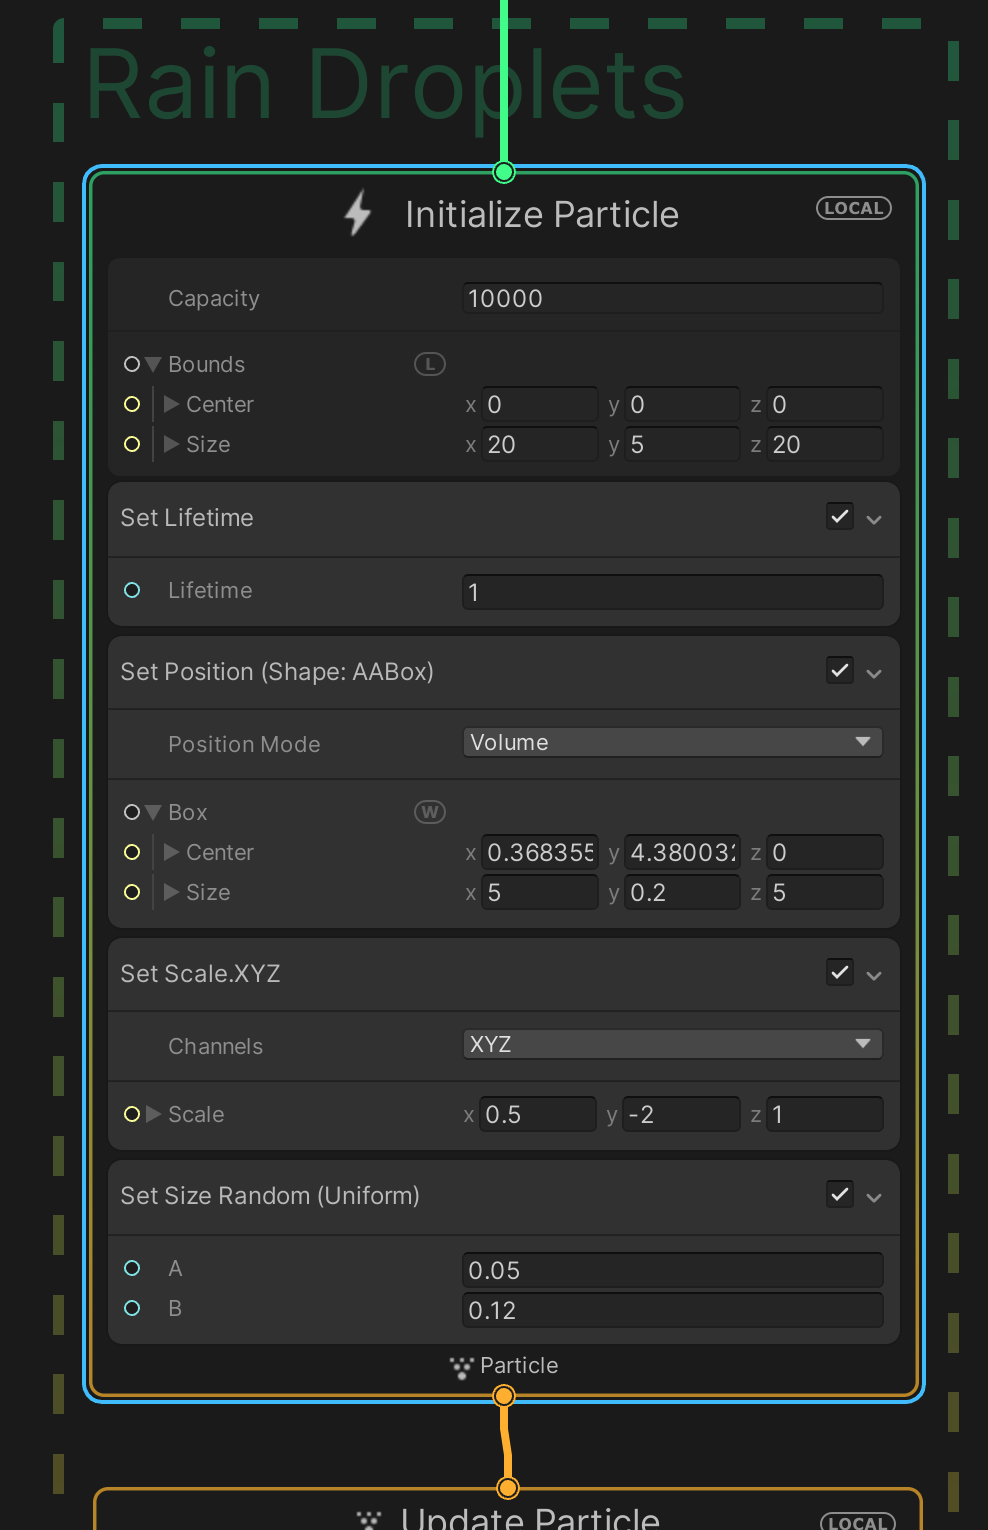
Task: Click the Initialize Particle lightning bolt icon
Action: [x=358, y=213]
